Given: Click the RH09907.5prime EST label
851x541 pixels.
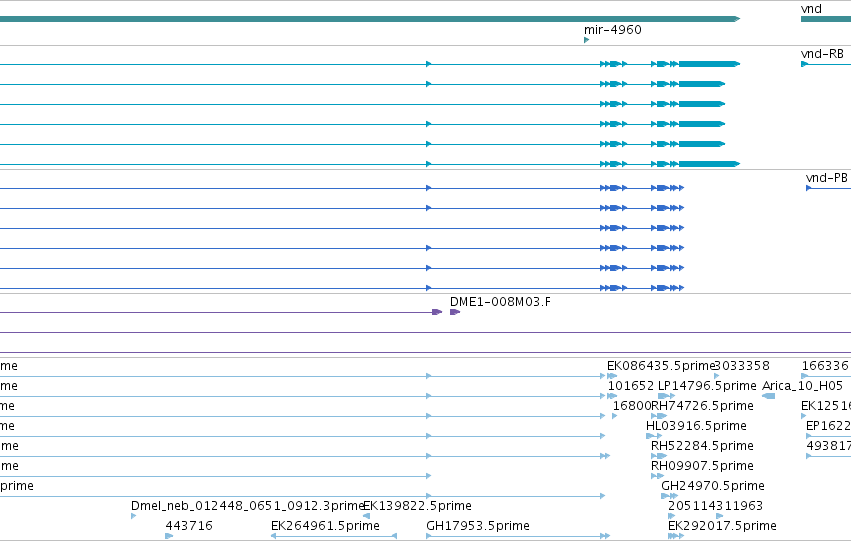Looking at the screenshot, I should point(702,466).
